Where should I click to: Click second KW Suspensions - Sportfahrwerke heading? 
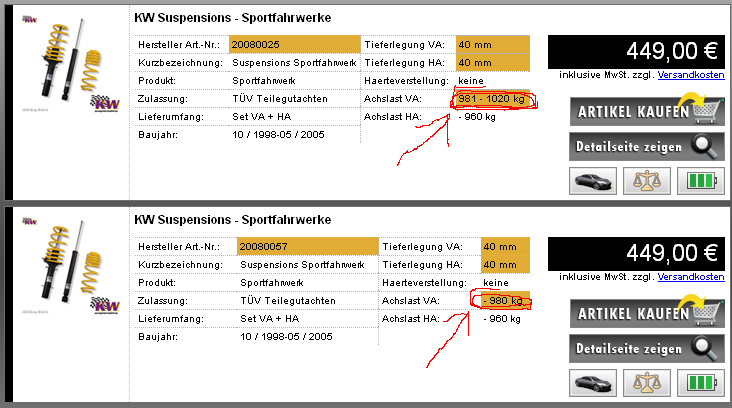[x=232, y=220]
